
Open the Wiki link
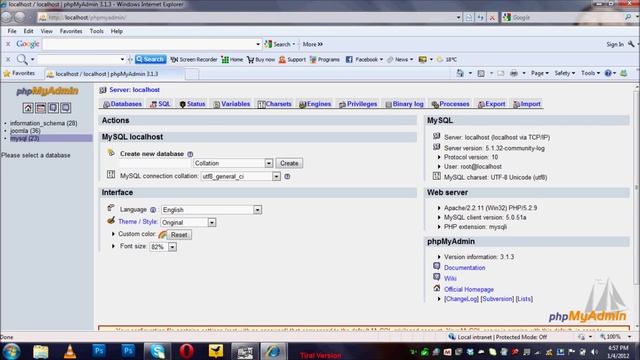450,278
